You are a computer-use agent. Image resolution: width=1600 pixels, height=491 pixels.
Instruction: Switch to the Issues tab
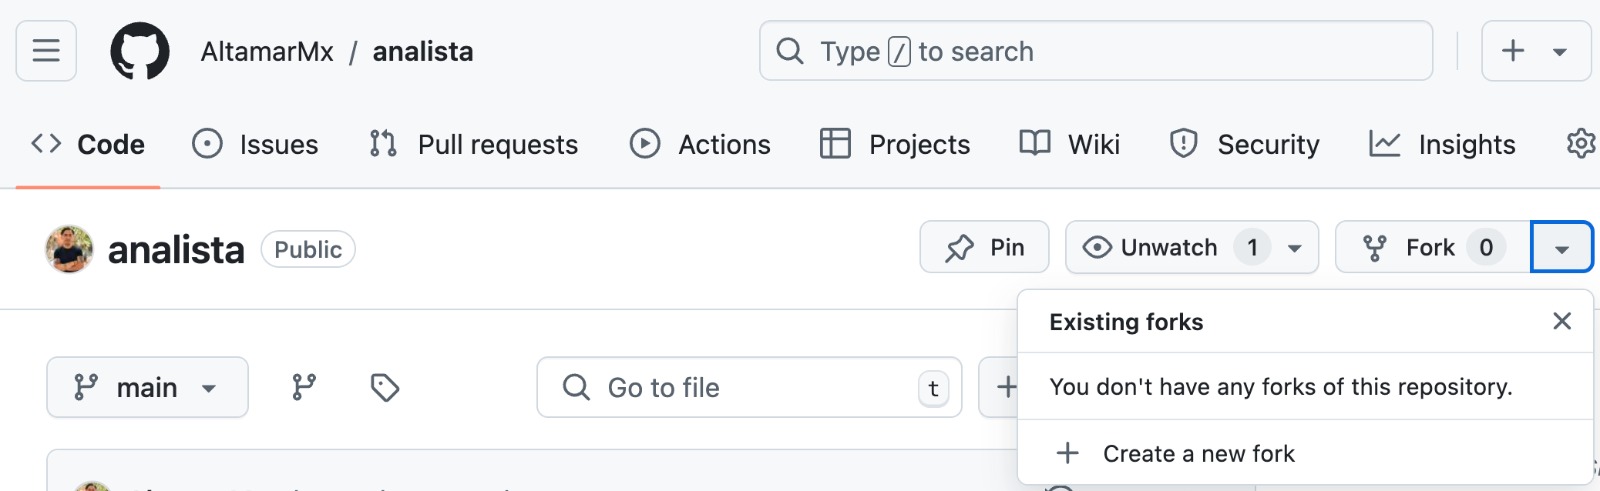[256, 144]
